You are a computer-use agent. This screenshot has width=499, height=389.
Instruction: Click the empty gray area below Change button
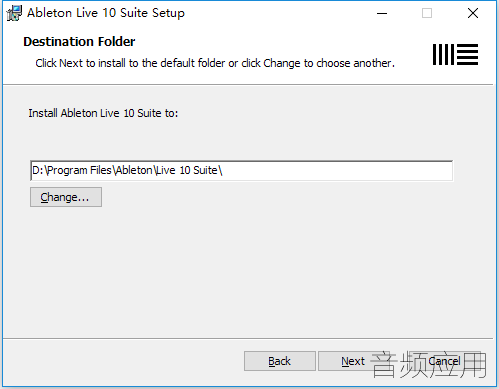[247, 270]
